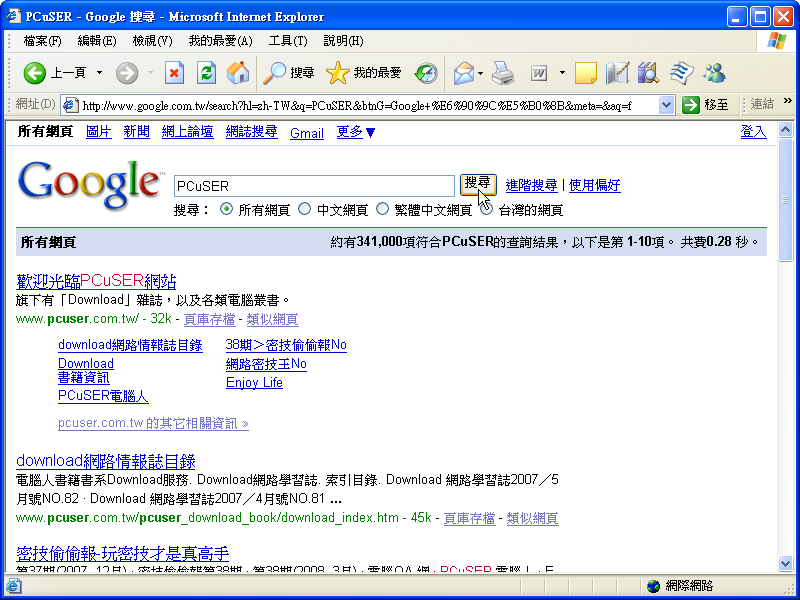800x600 pixels.
Task: Open the 說明(H) menu
Action: point(343,41)
